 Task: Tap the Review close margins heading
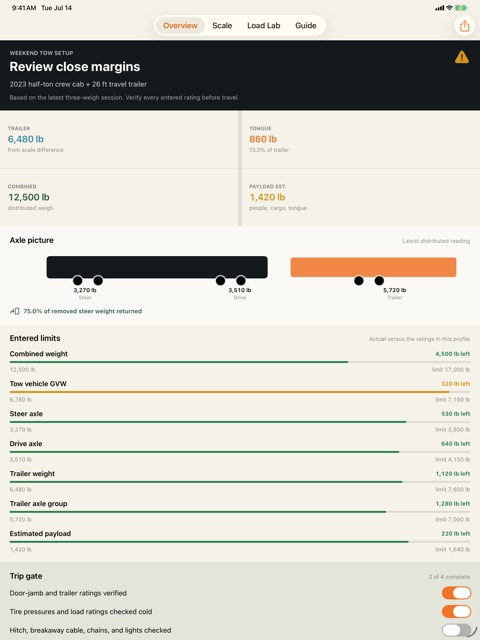pyautogui.click(x=75, y=67)
